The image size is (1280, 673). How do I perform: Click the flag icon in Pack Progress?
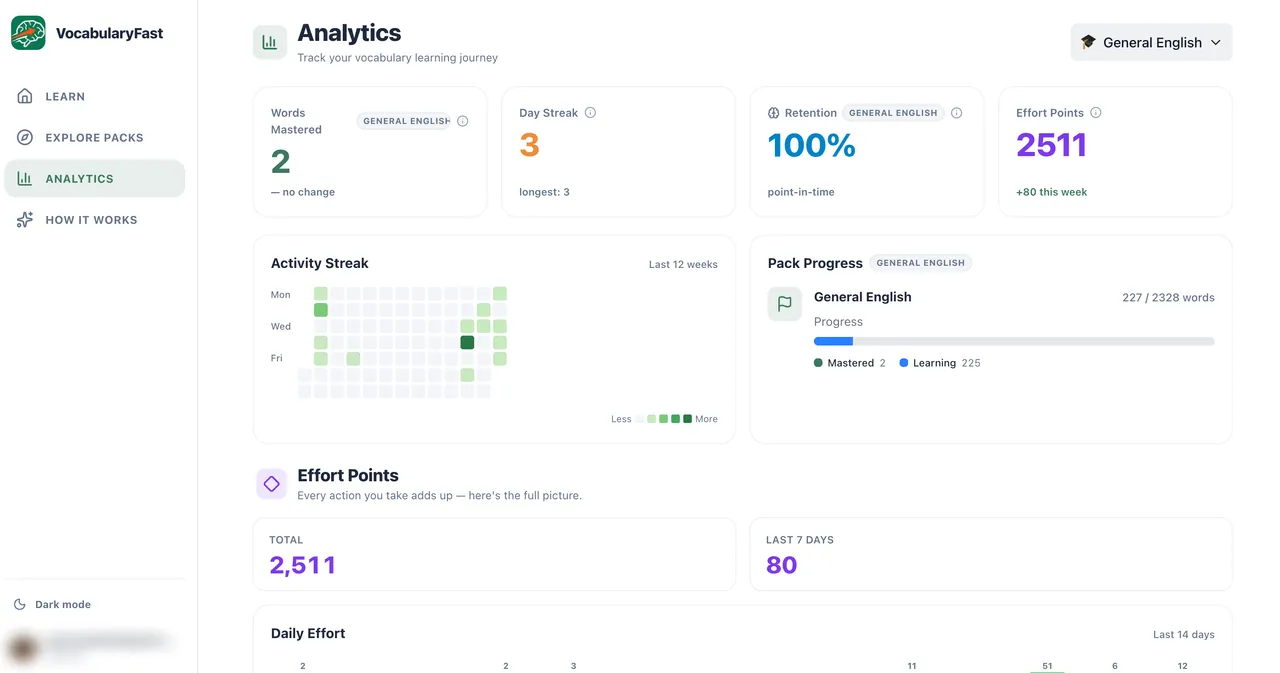(785, 304)
